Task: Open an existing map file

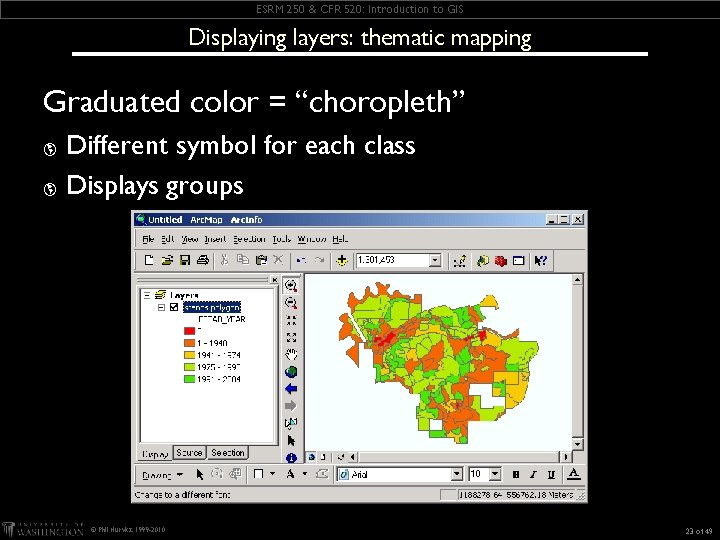Action: pos(167,260)
